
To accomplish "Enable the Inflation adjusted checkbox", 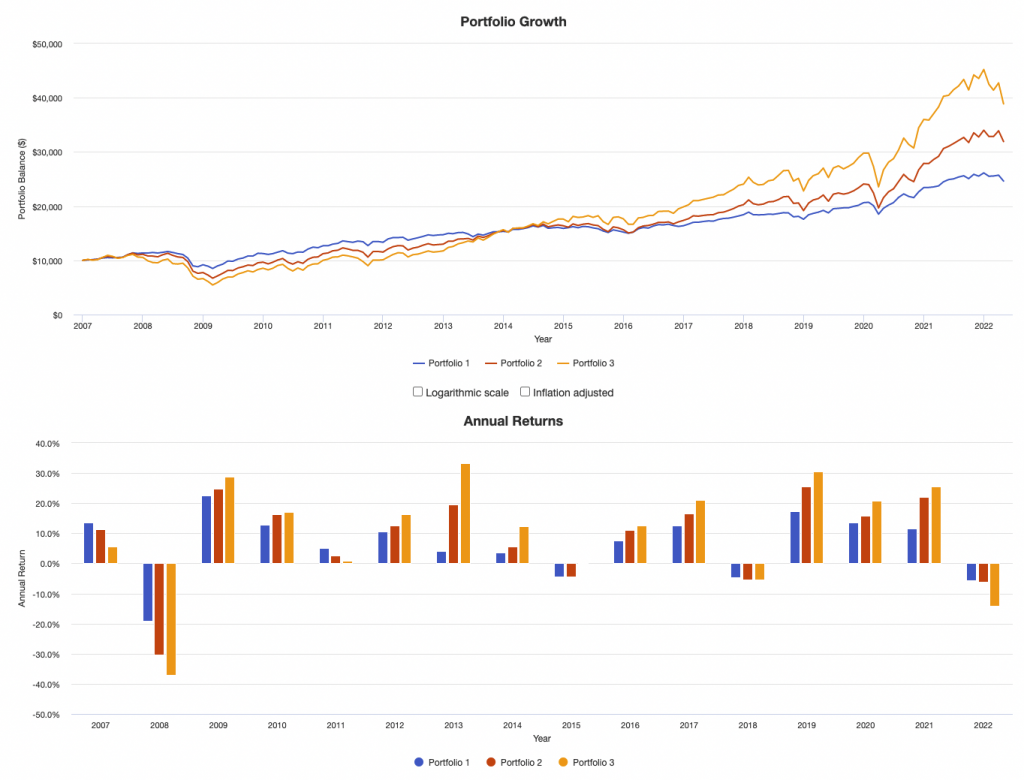I will (525, 391).
